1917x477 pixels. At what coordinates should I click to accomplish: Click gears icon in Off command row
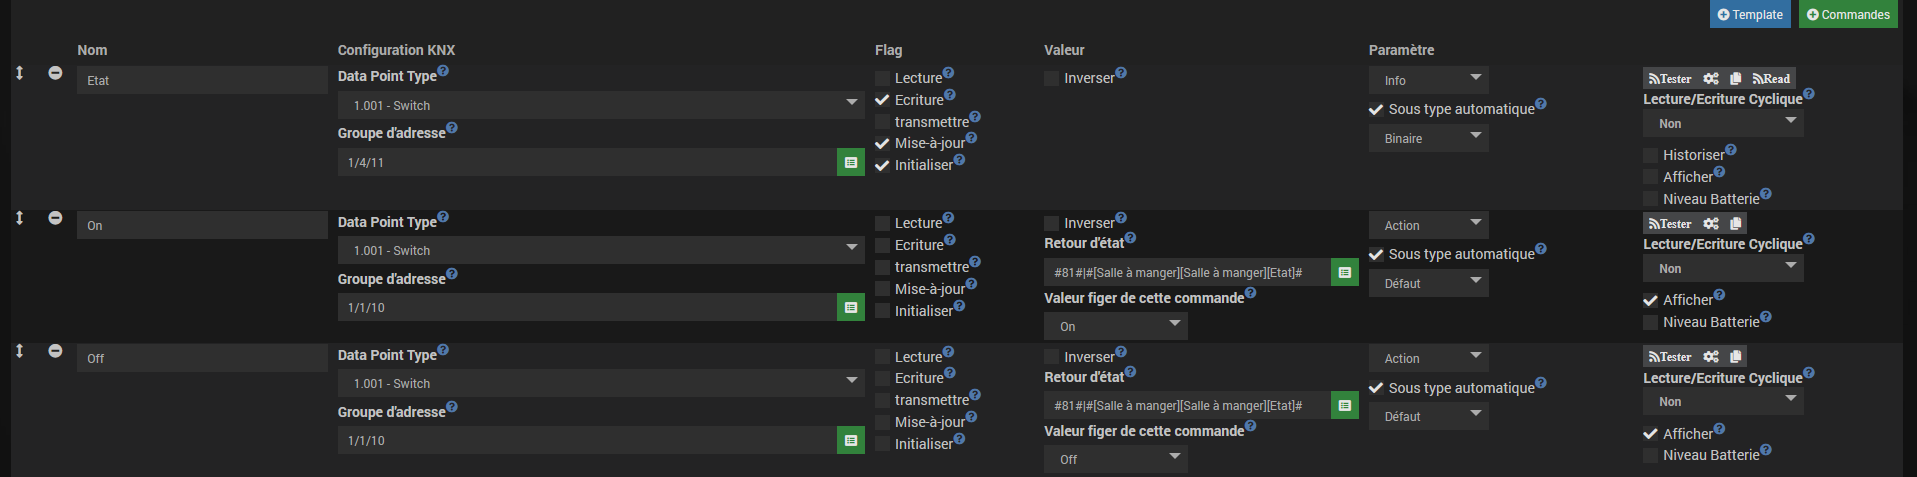pyautogui.click(x=1711, y=357)
